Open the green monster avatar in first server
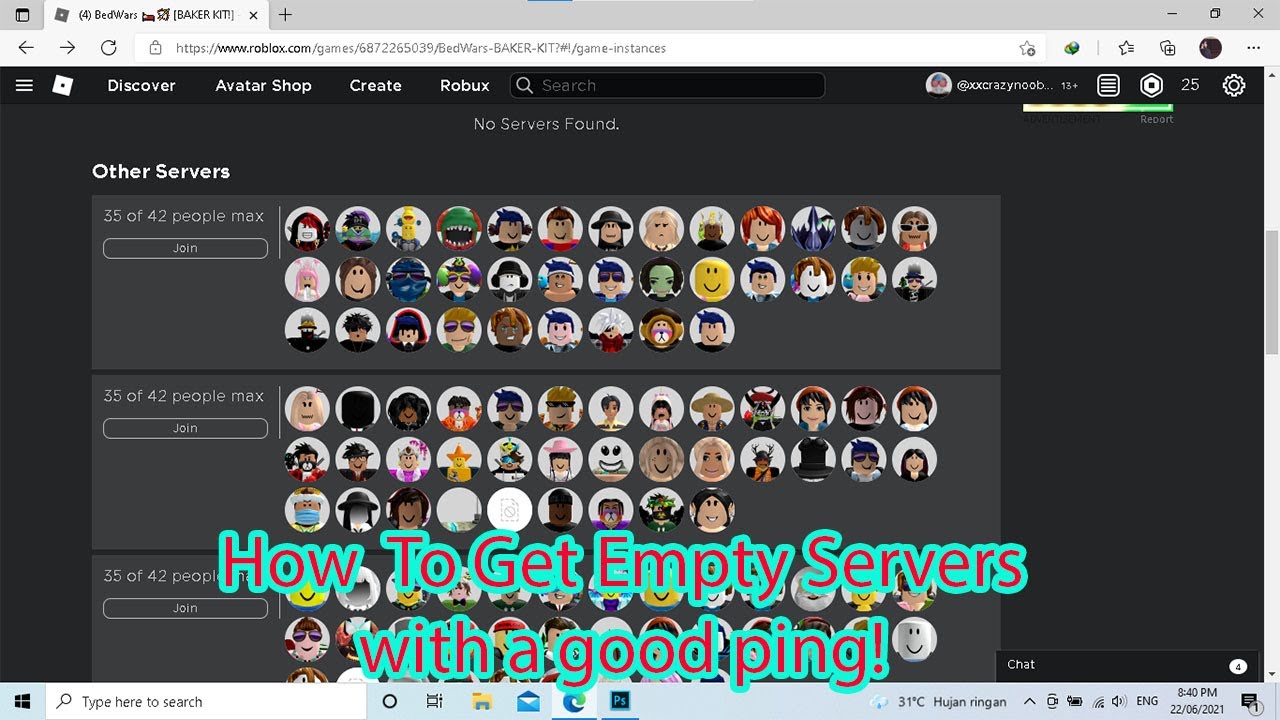1280x720 pixels. pyautogui.click(x=459, y=229)
